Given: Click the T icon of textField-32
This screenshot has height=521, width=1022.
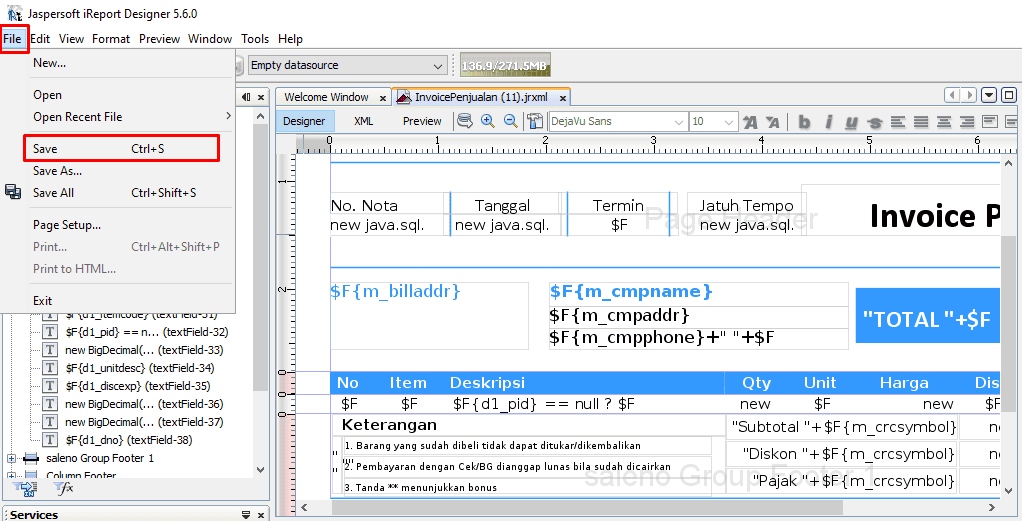Looking at the screenshot, I should pyautogui.click(x=50, y=332).
